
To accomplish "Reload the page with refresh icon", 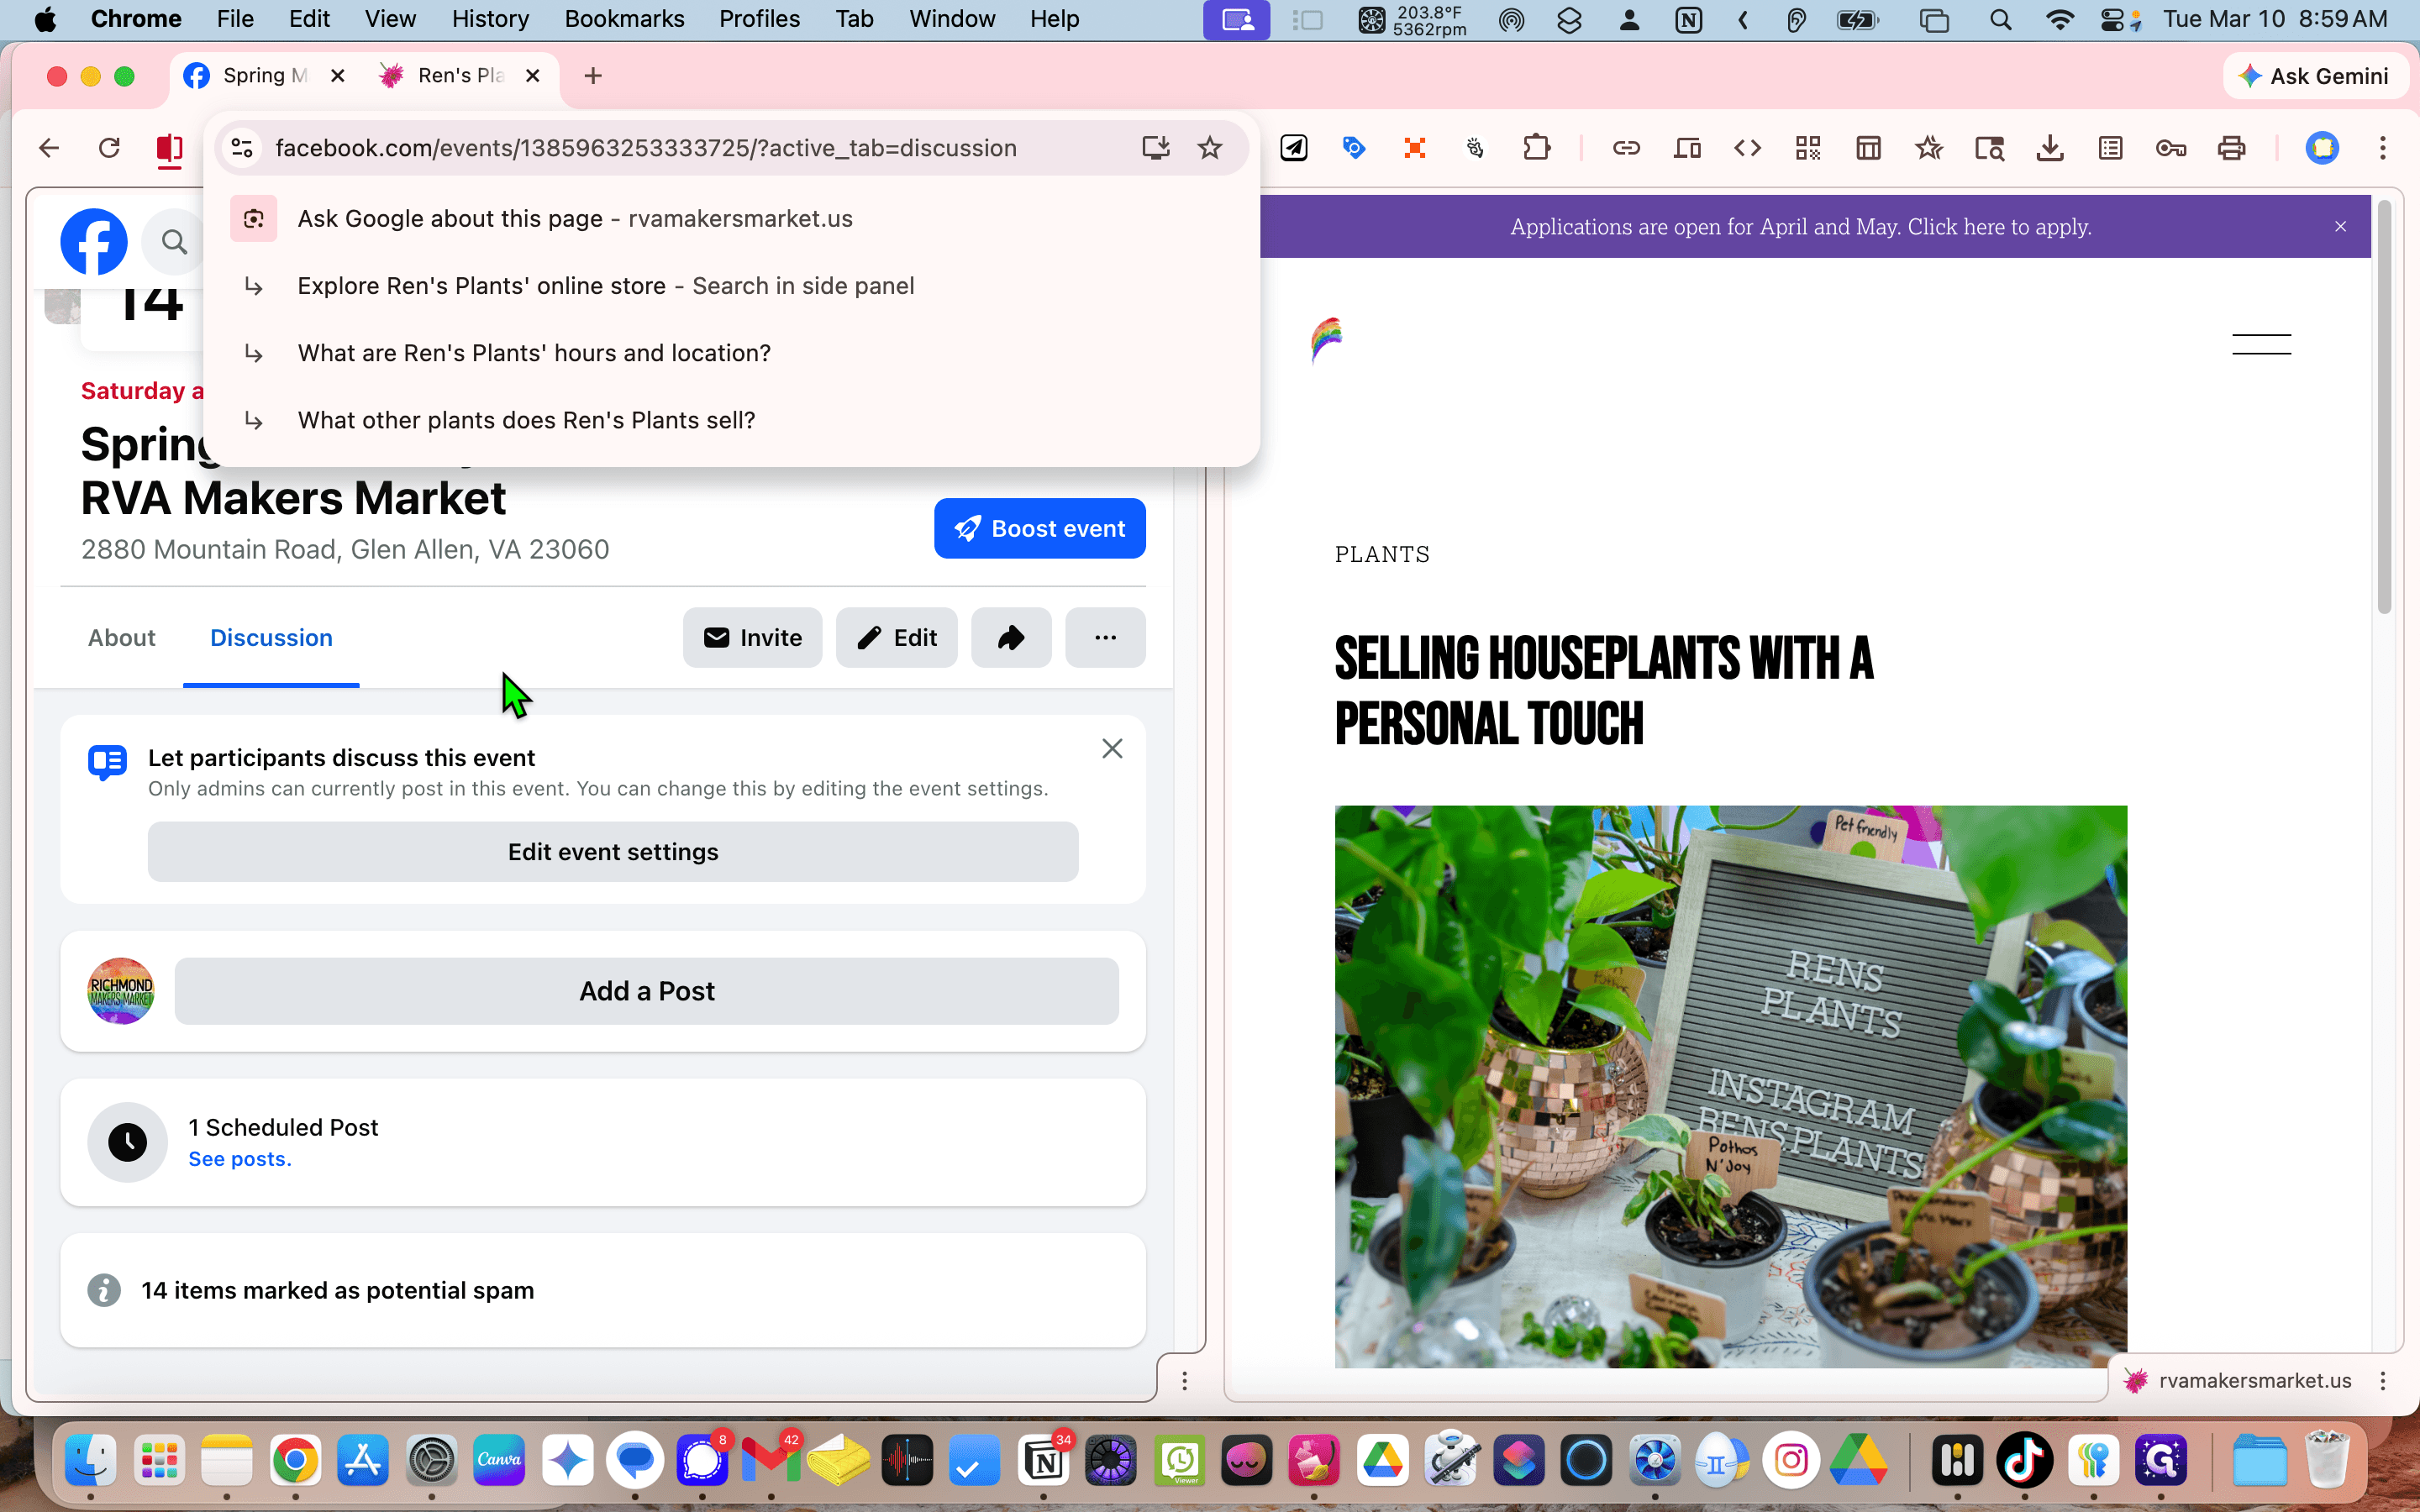I will click(109, 148).
